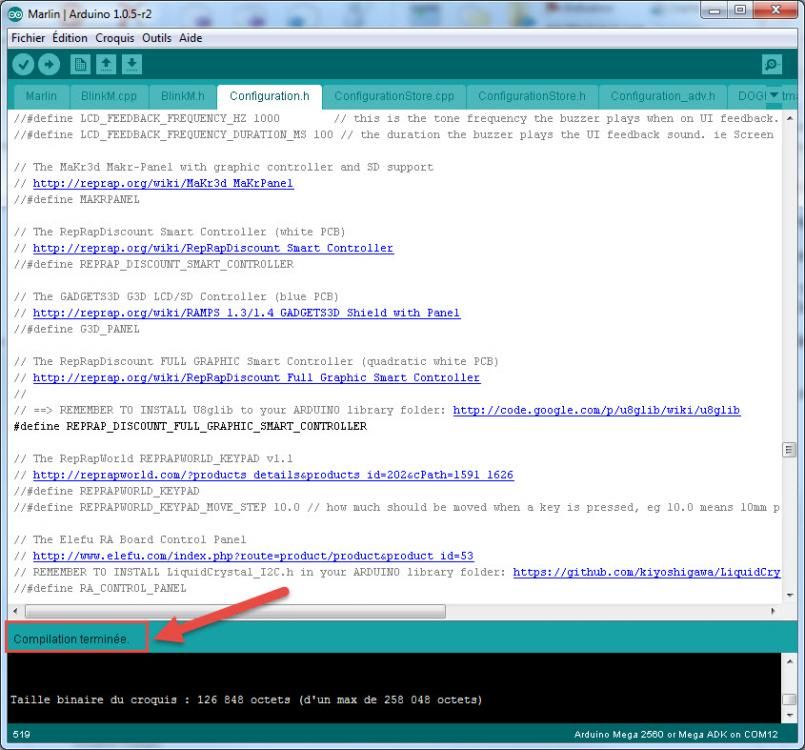Open the elefu.com product link
The width and height of the screenshot is (805, 750).
(253, 555)
